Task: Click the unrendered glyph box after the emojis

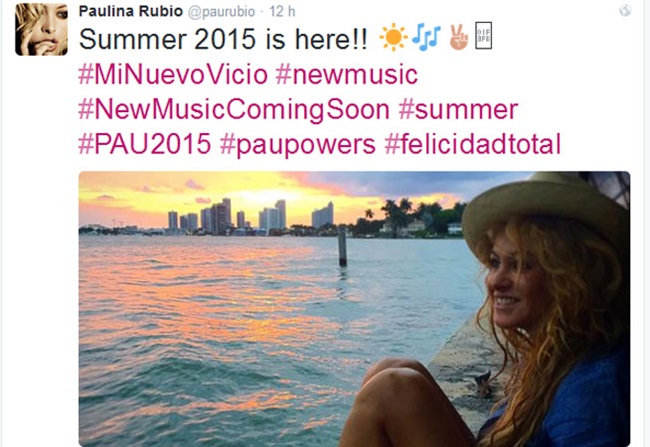Action: 483,36
